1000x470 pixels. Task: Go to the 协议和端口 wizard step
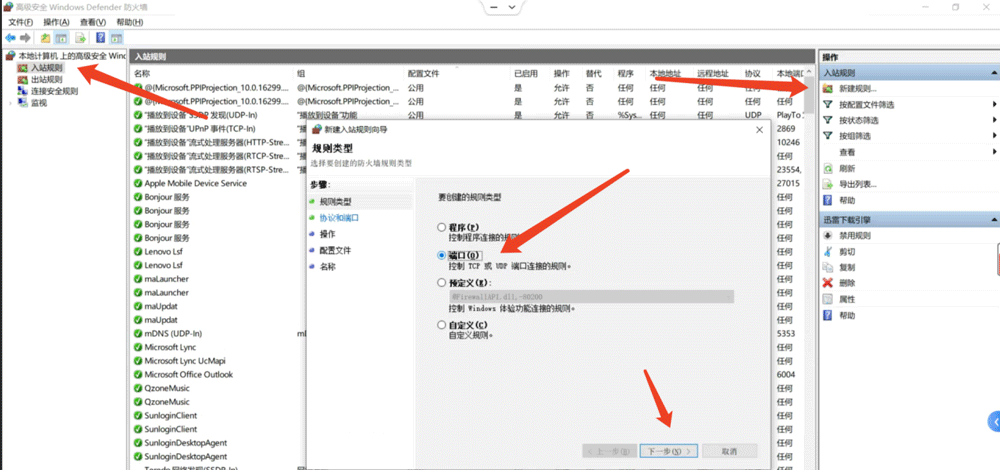coord(339,217)
